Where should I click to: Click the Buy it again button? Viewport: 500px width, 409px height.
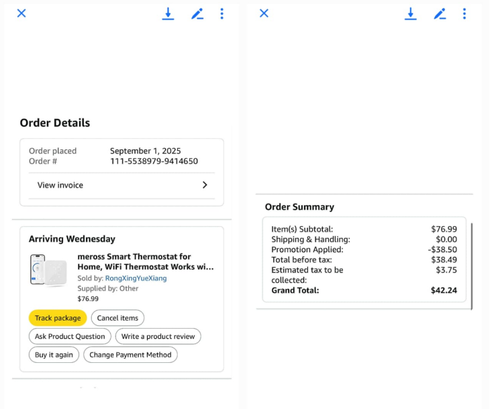54,355
